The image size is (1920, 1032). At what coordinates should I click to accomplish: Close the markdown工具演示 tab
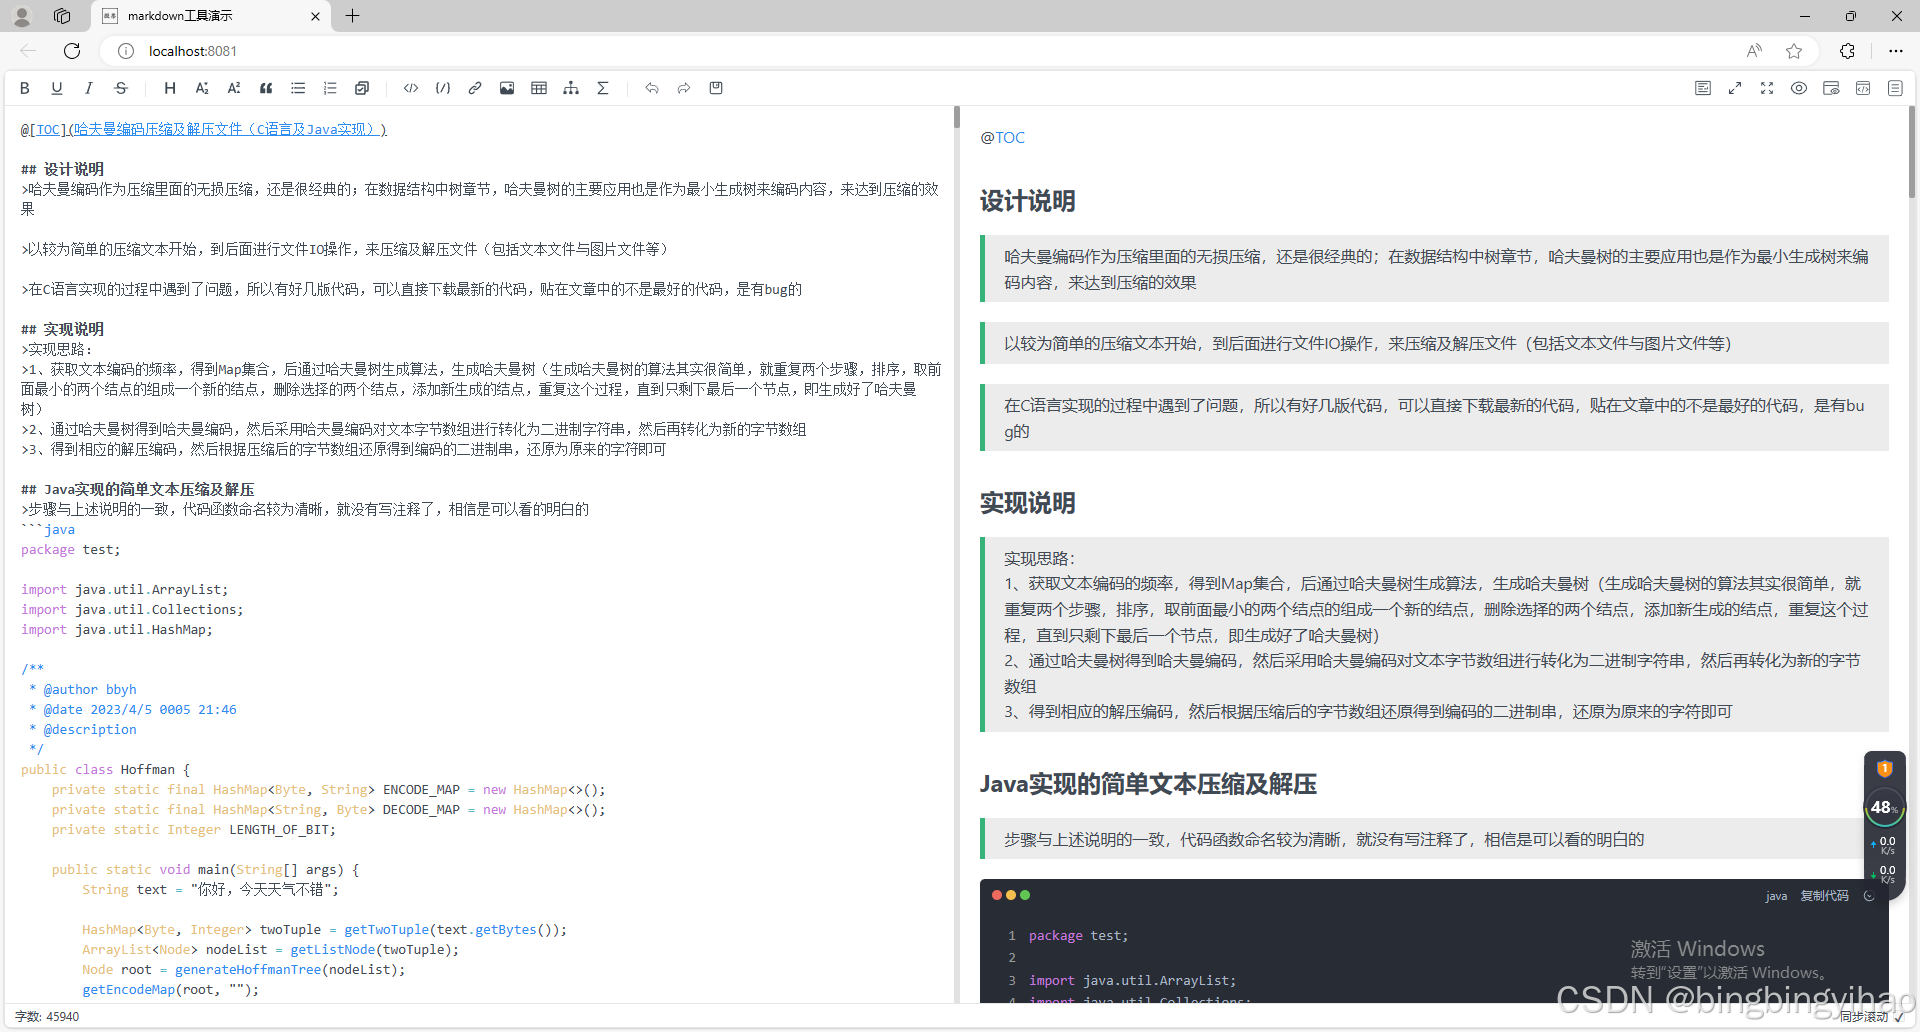315,16
